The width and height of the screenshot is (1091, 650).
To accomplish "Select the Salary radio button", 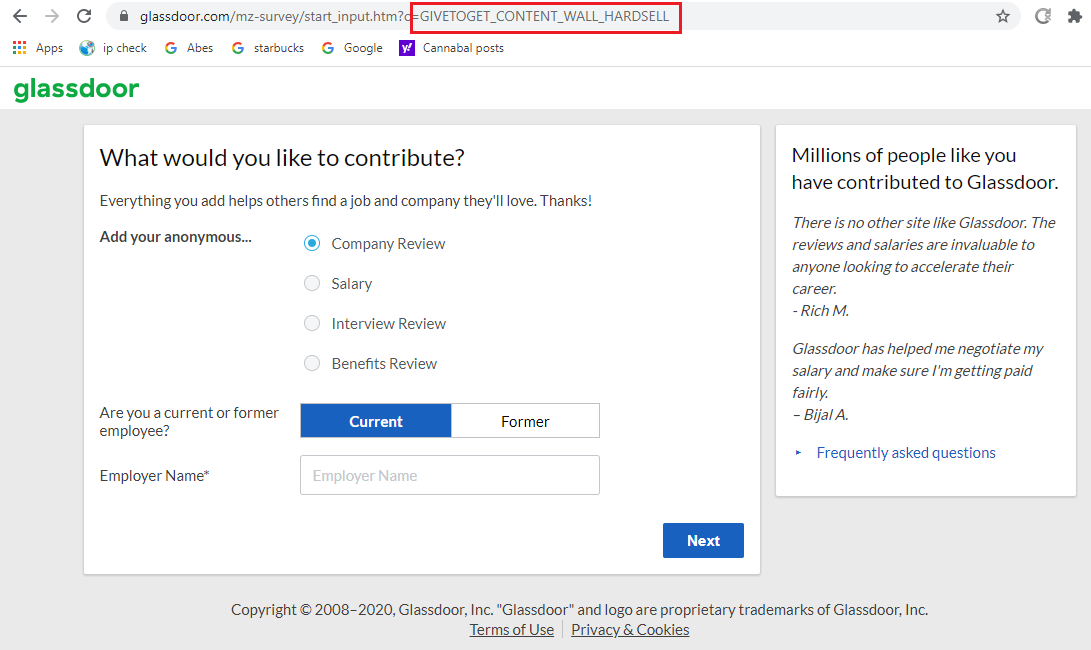I will pos(312,283).
